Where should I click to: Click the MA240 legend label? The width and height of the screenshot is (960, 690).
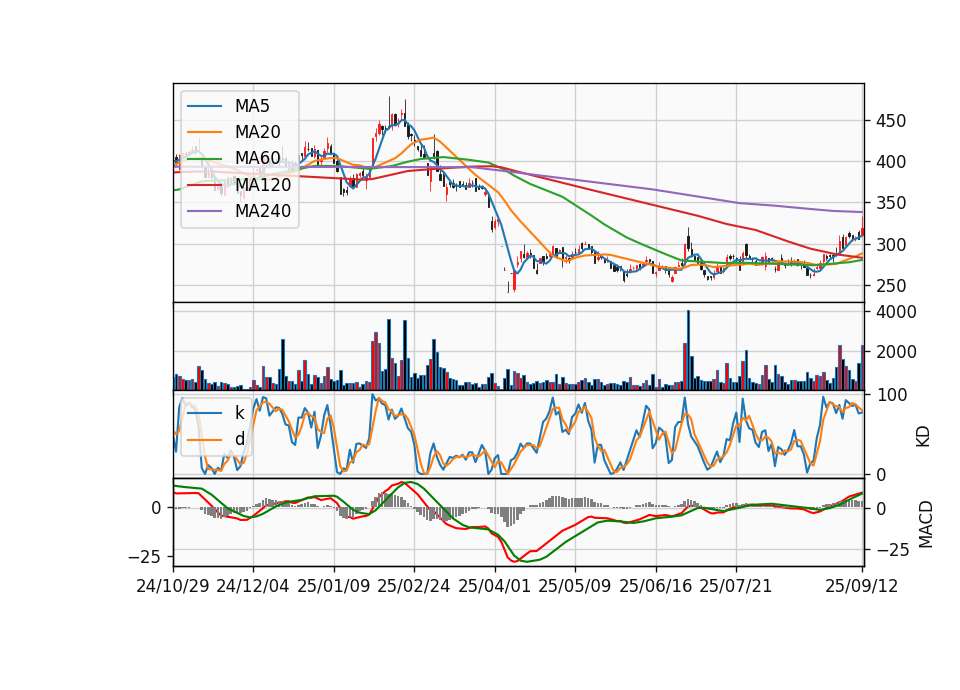[263, 211]
